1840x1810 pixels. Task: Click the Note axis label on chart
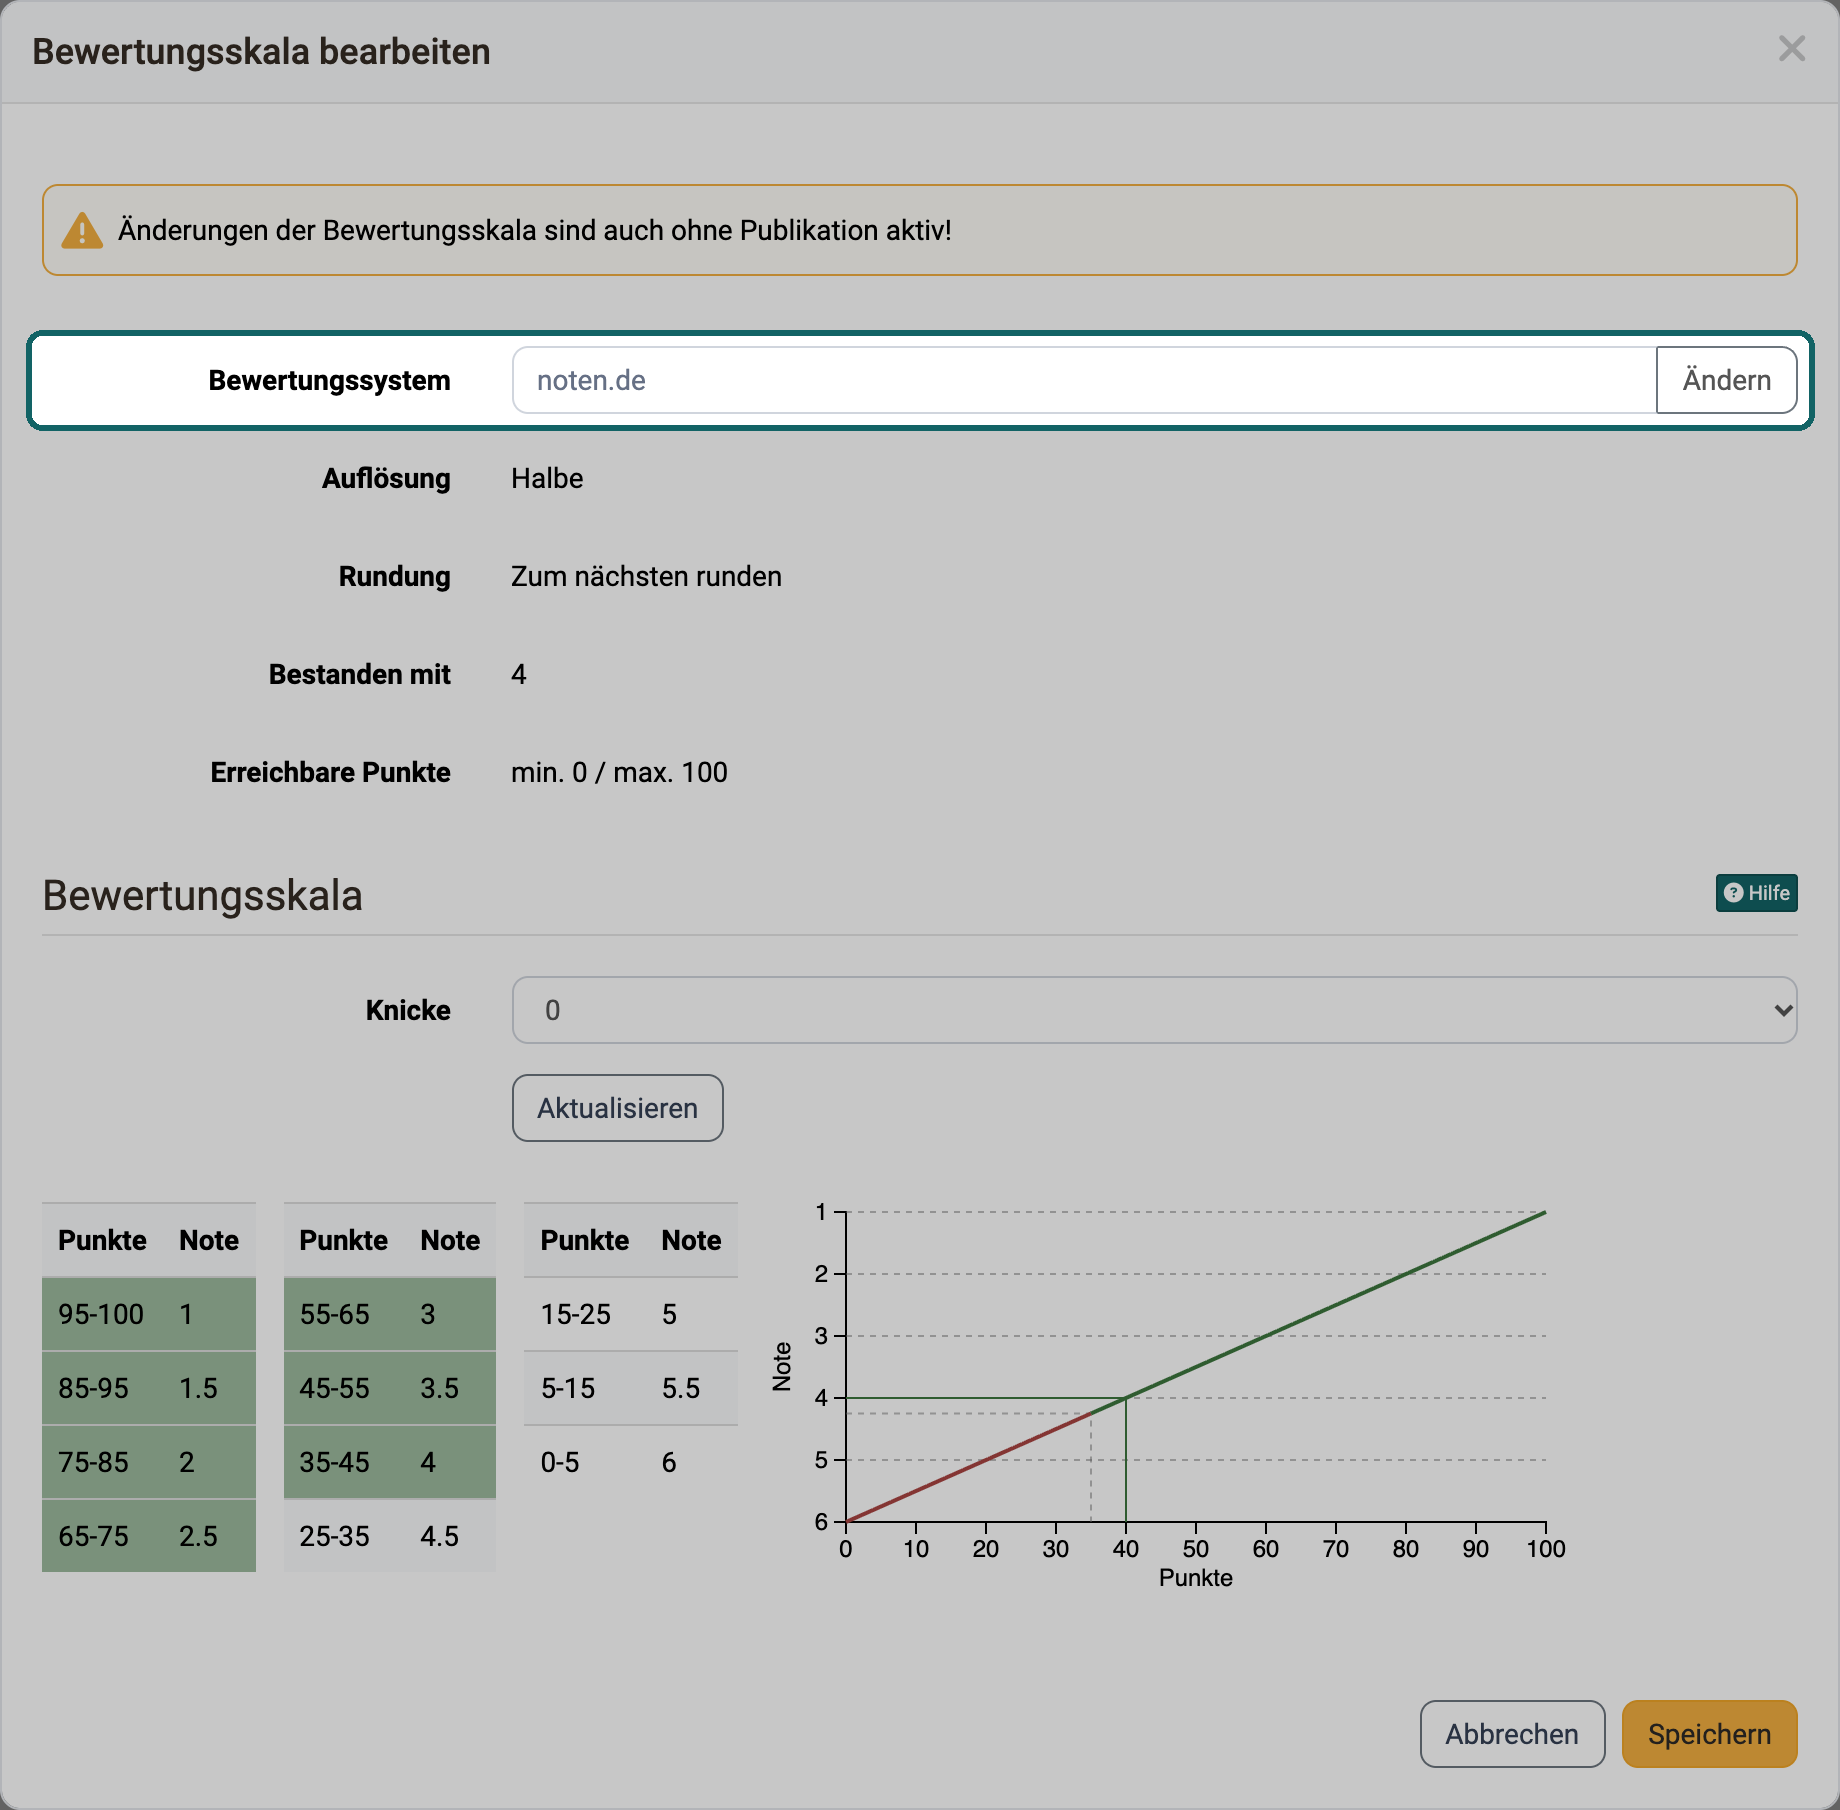click(782, 1367)
